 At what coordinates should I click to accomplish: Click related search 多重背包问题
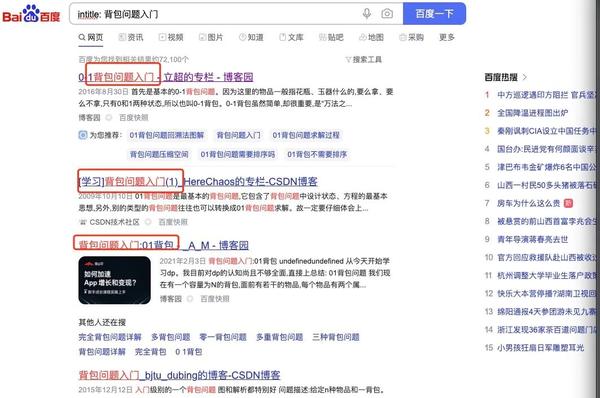(279, 337)
